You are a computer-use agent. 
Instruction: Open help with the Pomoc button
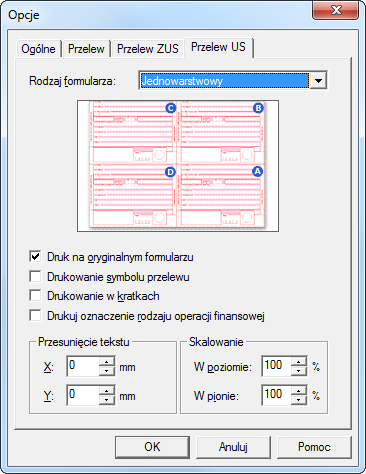pos(314,447)
